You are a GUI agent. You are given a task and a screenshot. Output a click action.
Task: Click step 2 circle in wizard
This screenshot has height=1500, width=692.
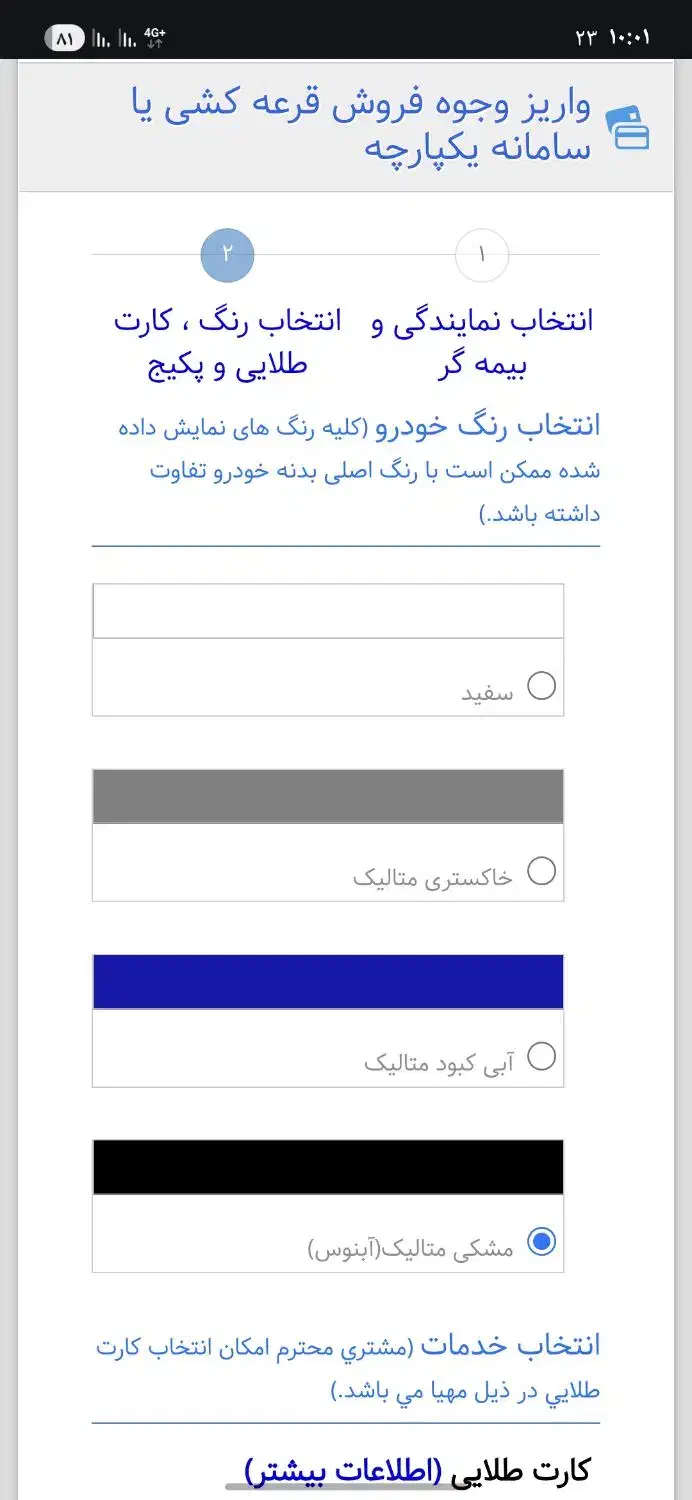[227, 256]
